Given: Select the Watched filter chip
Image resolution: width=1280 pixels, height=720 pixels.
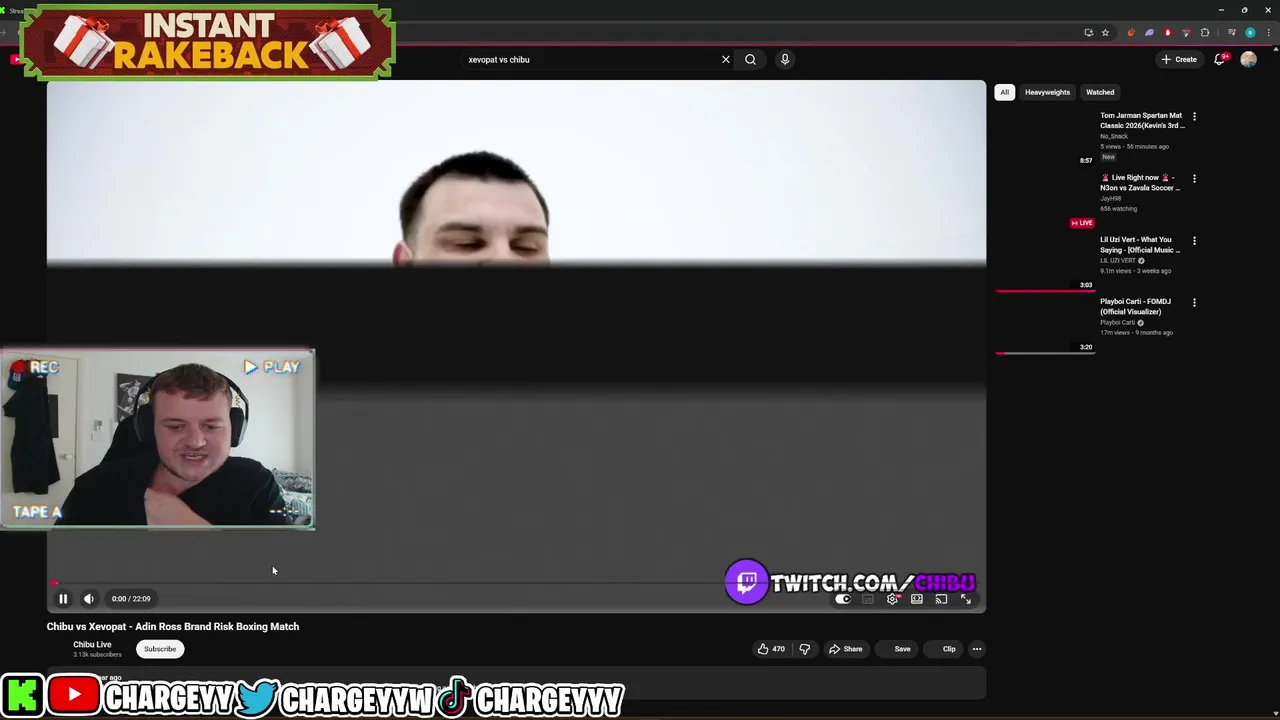Looking at the screenshot, I should (x=1100, y=92).
